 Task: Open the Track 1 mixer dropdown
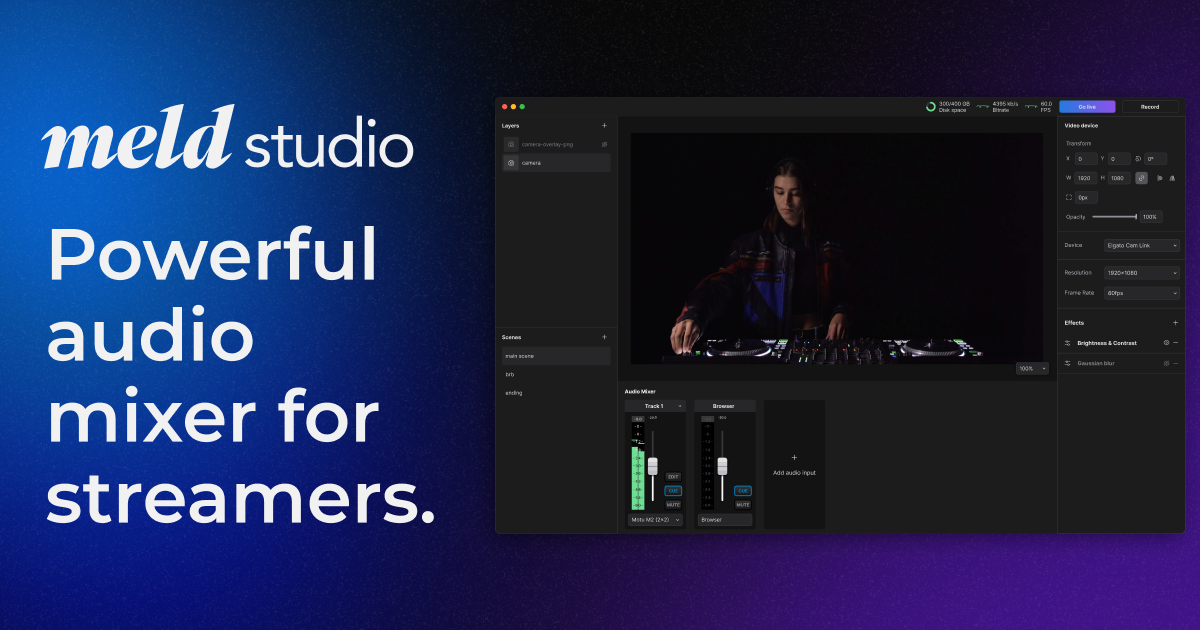[x=680, y=405]
